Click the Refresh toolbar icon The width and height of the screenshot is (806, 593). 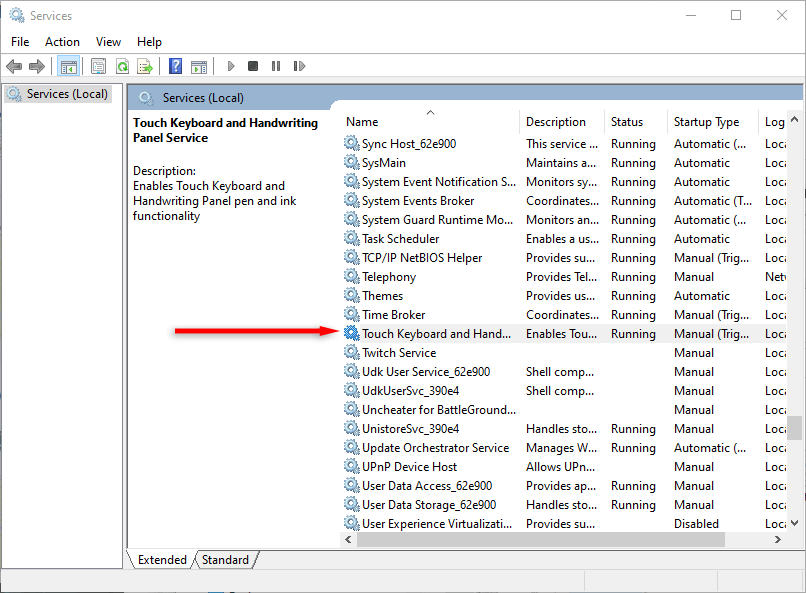pyautogui.click(x=122, y=66)
